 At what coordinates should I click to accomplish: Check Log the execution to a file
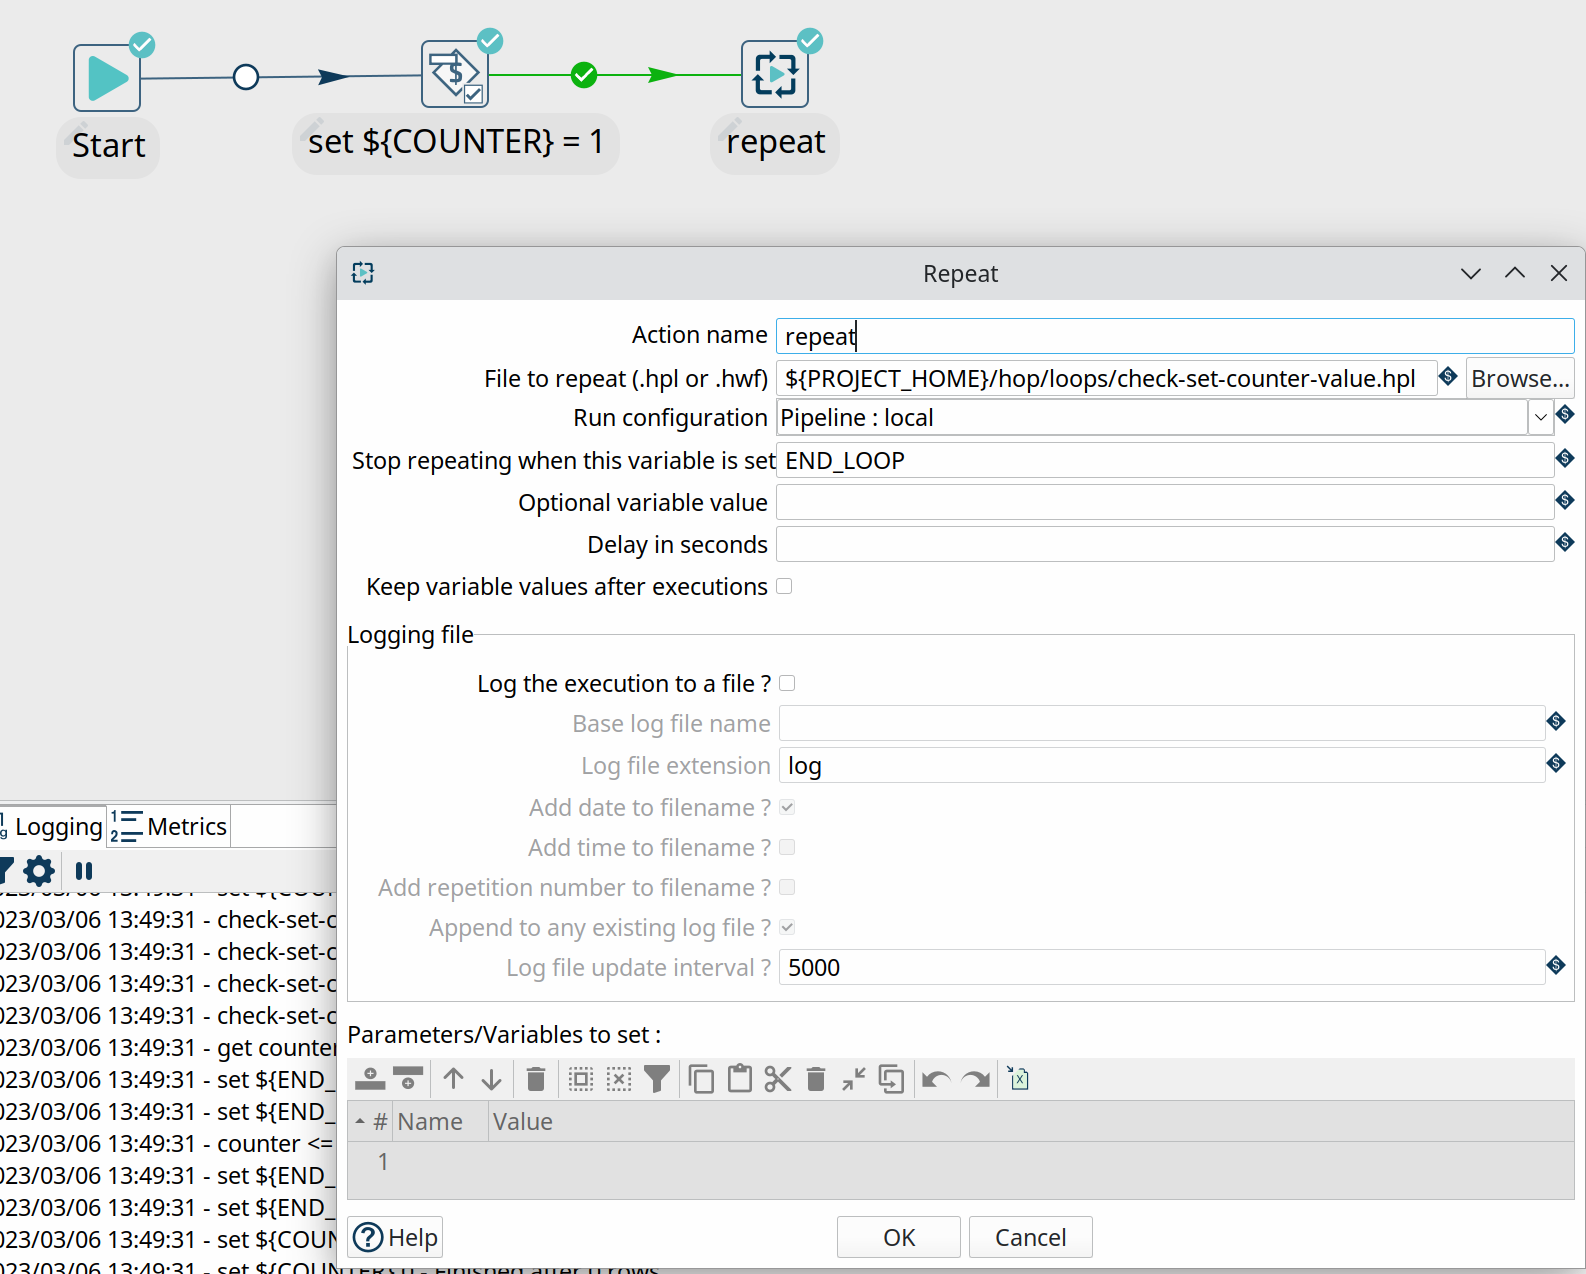[787, 683]
